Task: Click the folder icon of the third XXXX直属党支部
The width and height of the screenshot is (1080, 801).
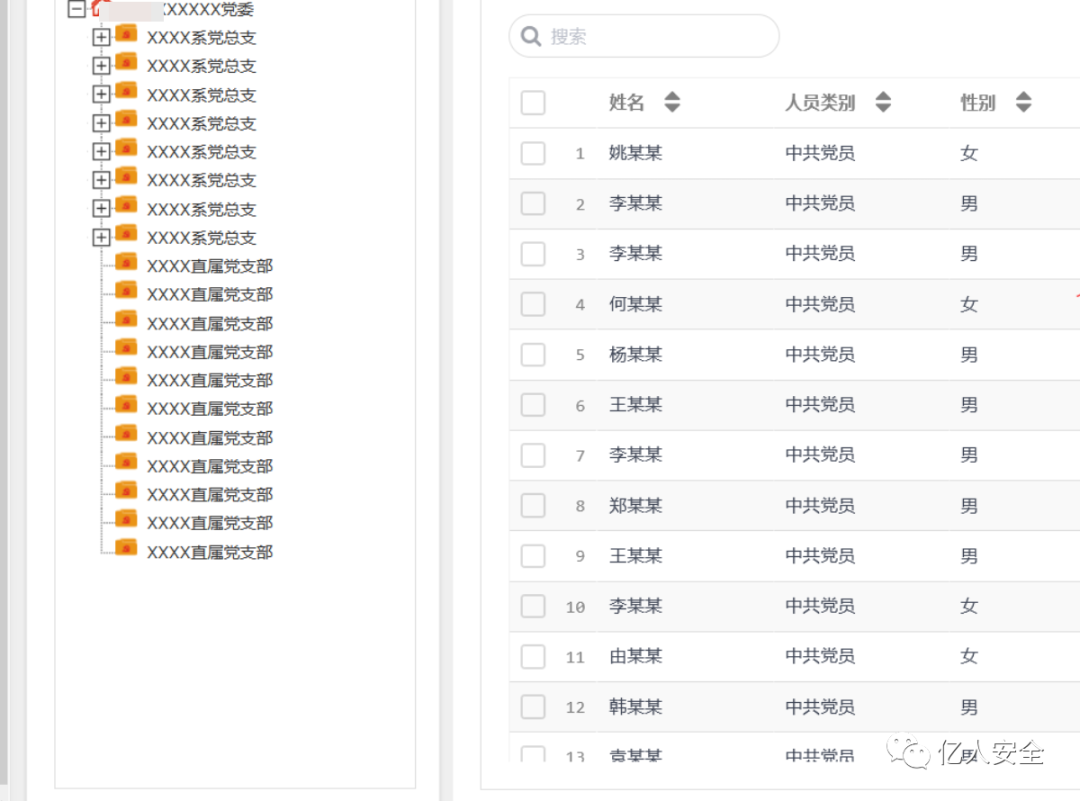Action: [127, 323]
